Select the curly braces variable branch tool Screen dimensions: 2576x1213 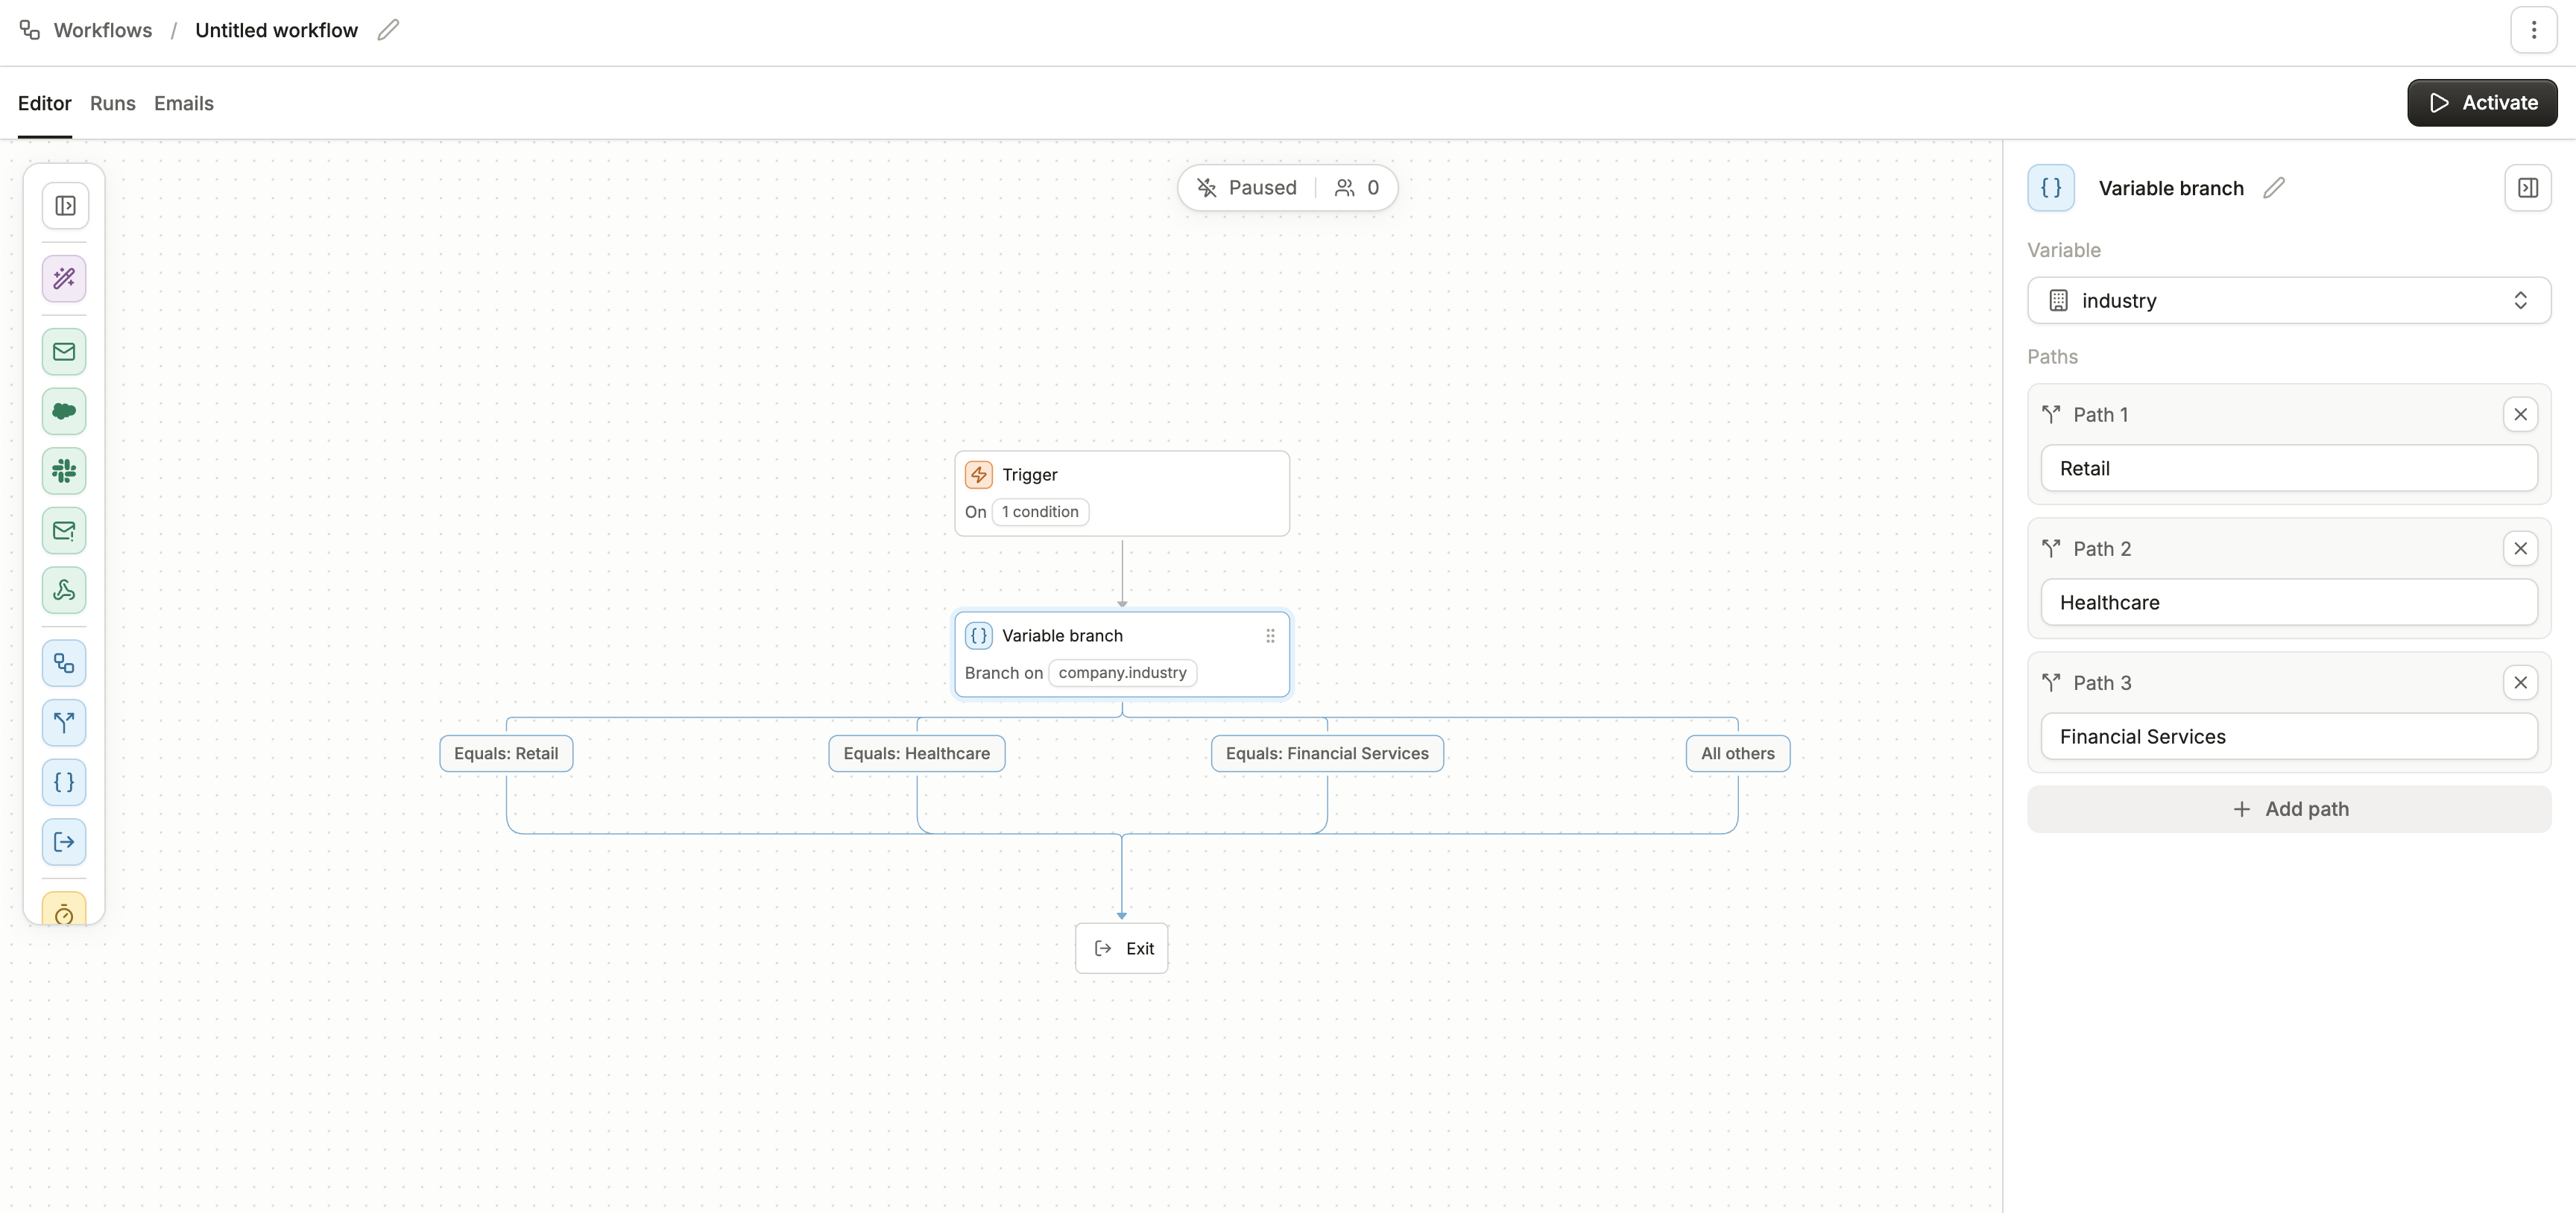point(64,782)
